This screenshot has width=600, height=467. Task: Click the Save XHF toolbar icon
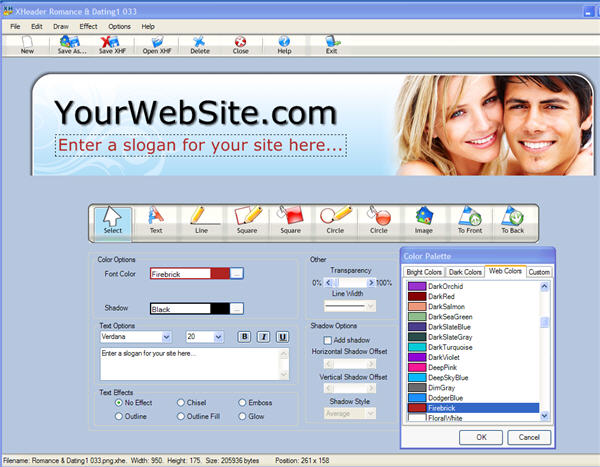[x=112, y=43]
